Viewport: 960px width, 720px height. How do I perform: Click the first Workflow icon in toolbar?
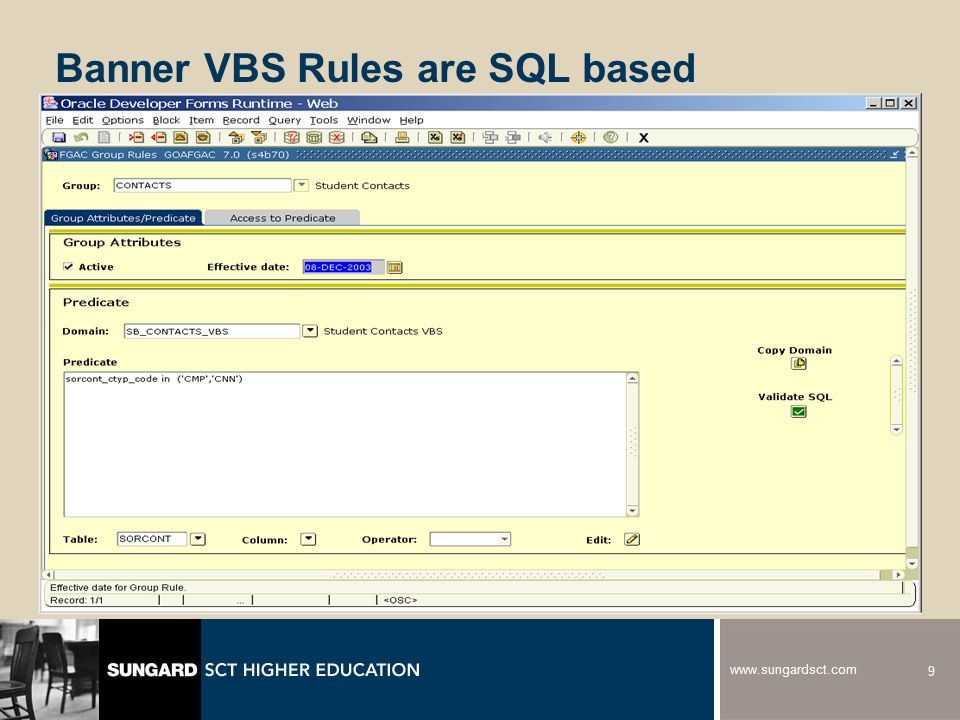[490, 137]
